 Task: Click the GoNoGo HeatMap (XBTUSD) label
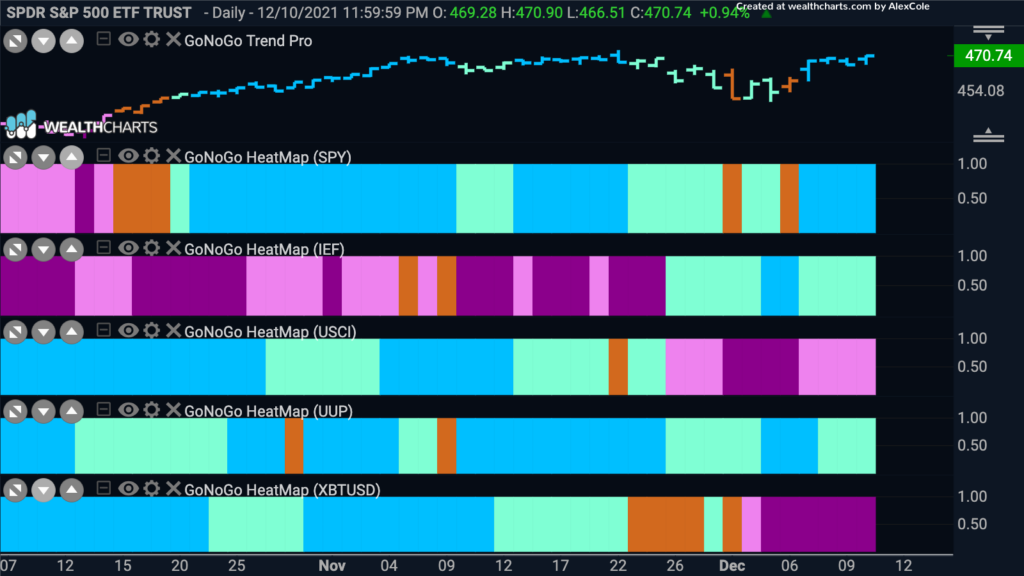pyautogui.click(x=282, y=490)
